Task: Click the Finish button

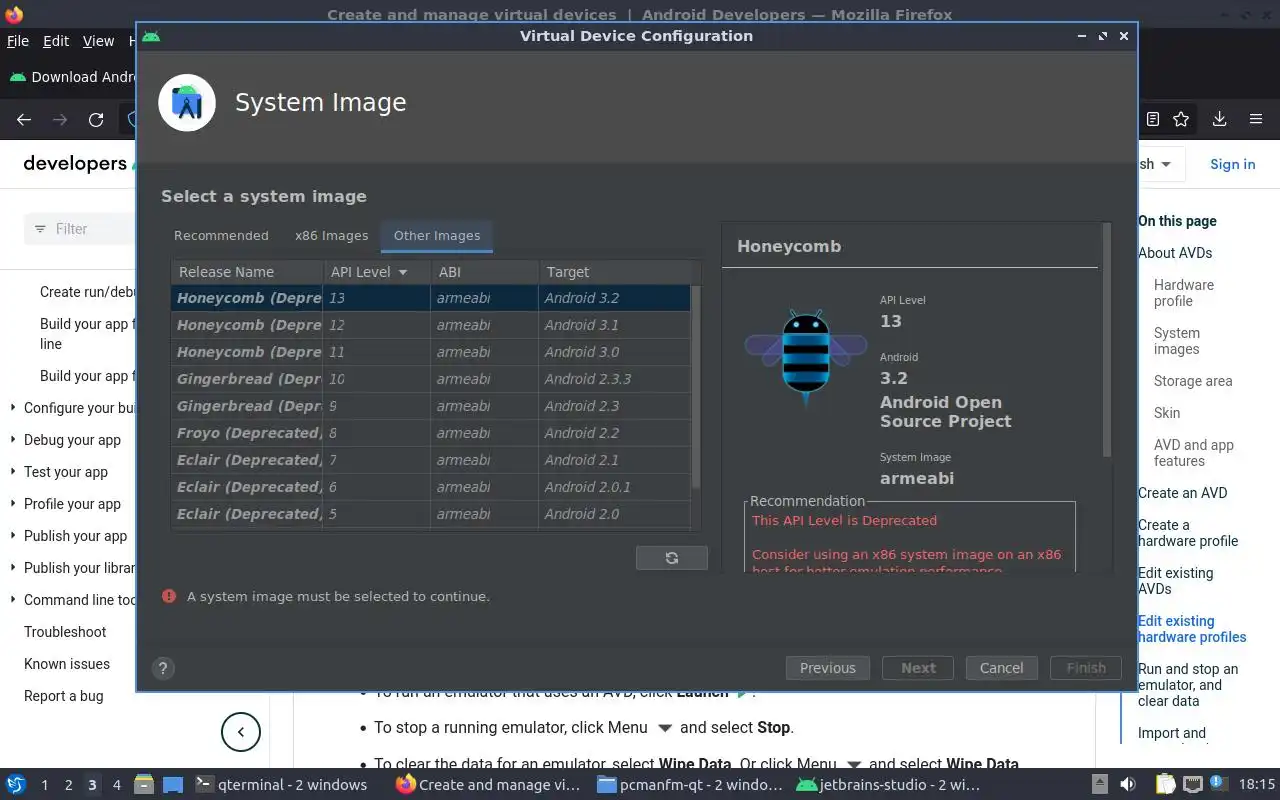Action: [x=1086, y=668]
